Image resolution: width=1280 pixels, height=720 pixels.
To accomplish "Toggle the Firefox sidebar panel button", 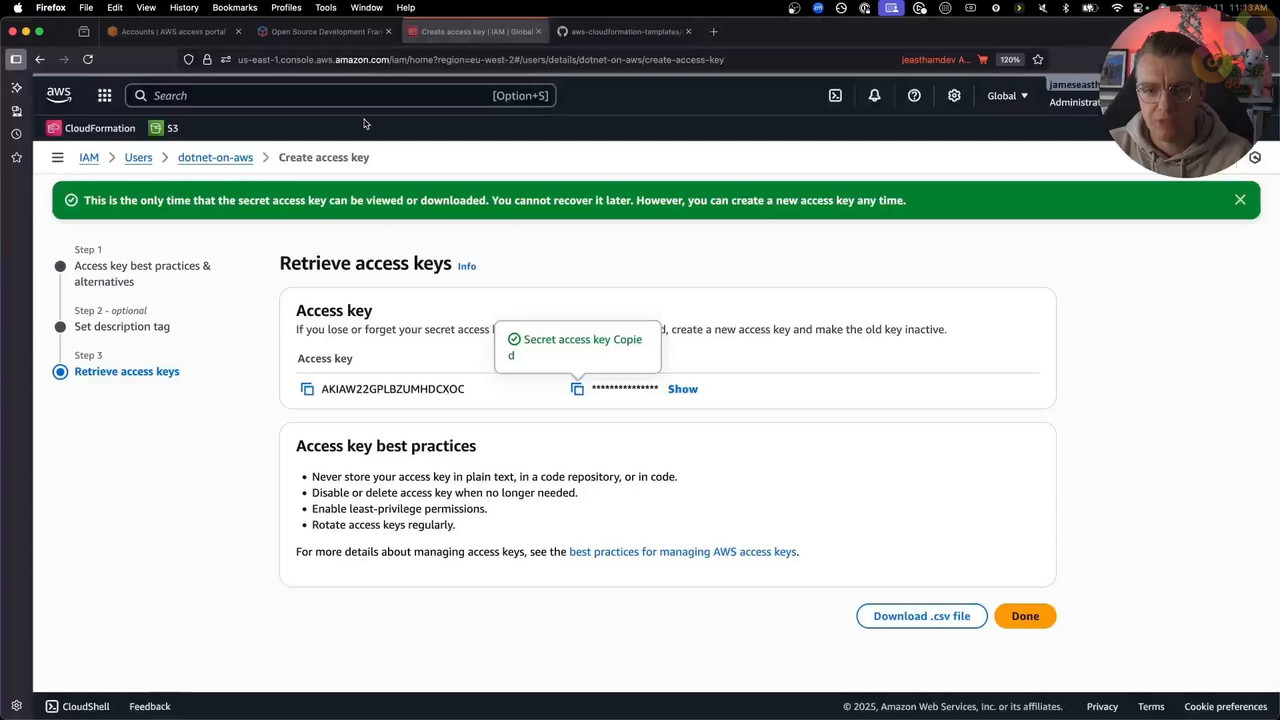I will tap(16, 59).
